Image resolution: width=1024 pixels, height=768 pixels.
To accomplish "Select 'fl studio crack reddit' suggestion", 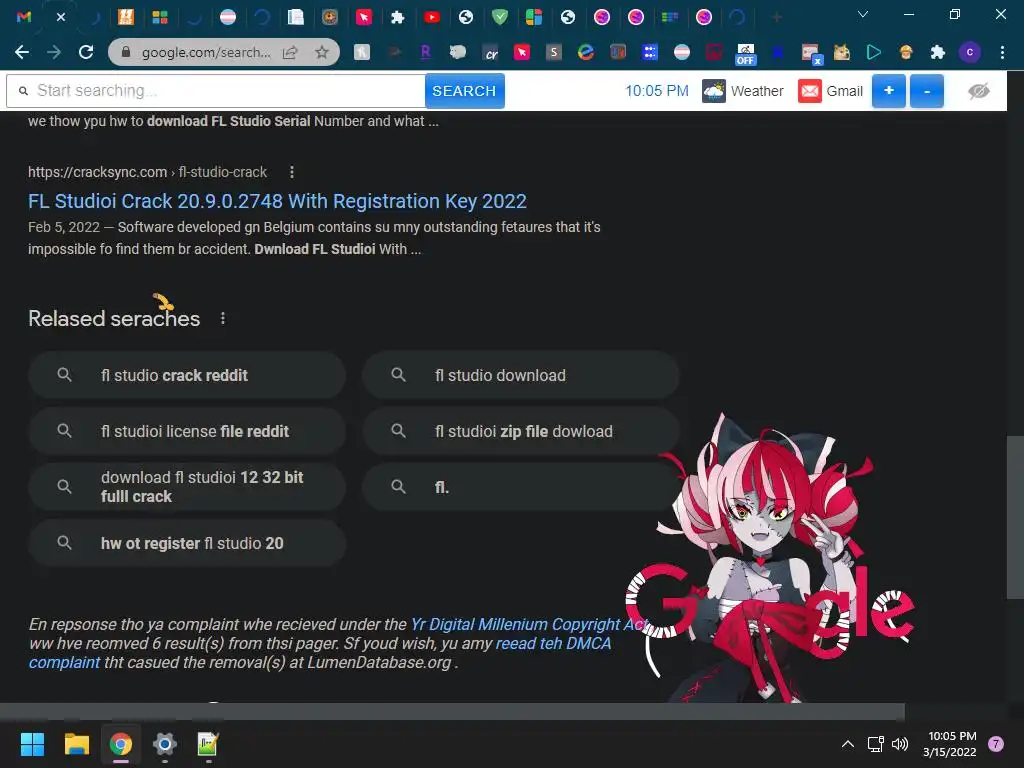I will click(187, 375).
